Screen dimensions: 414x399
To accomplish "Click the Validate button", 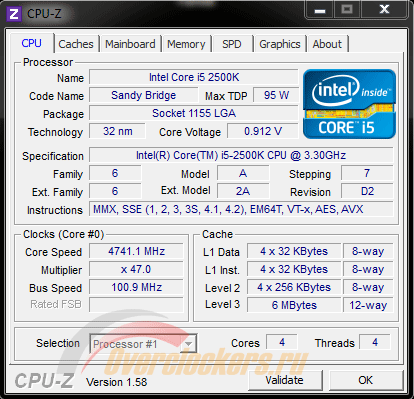I will (285, 380).
